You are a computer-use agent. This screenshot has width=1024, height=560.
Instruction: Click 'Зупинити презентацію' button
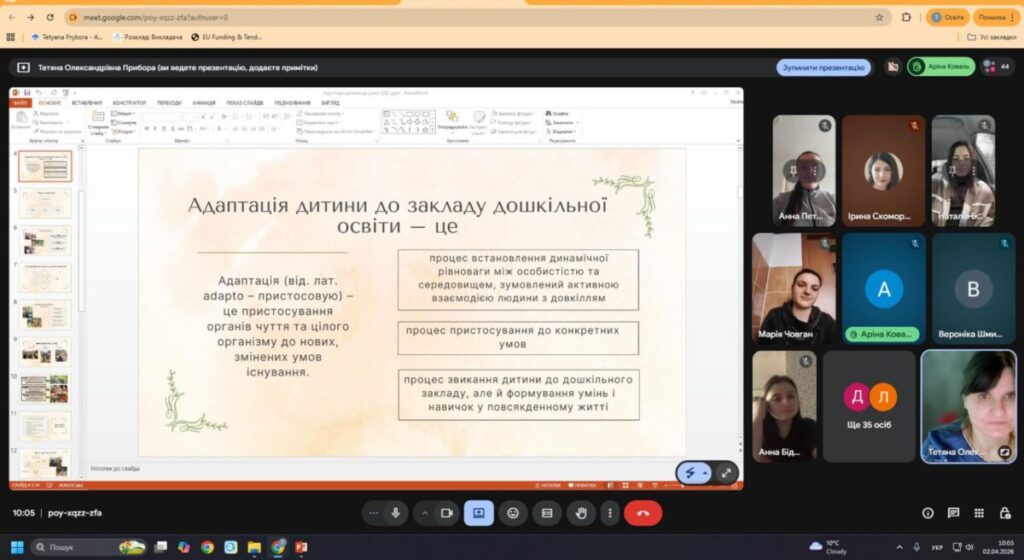click(823, 67)
